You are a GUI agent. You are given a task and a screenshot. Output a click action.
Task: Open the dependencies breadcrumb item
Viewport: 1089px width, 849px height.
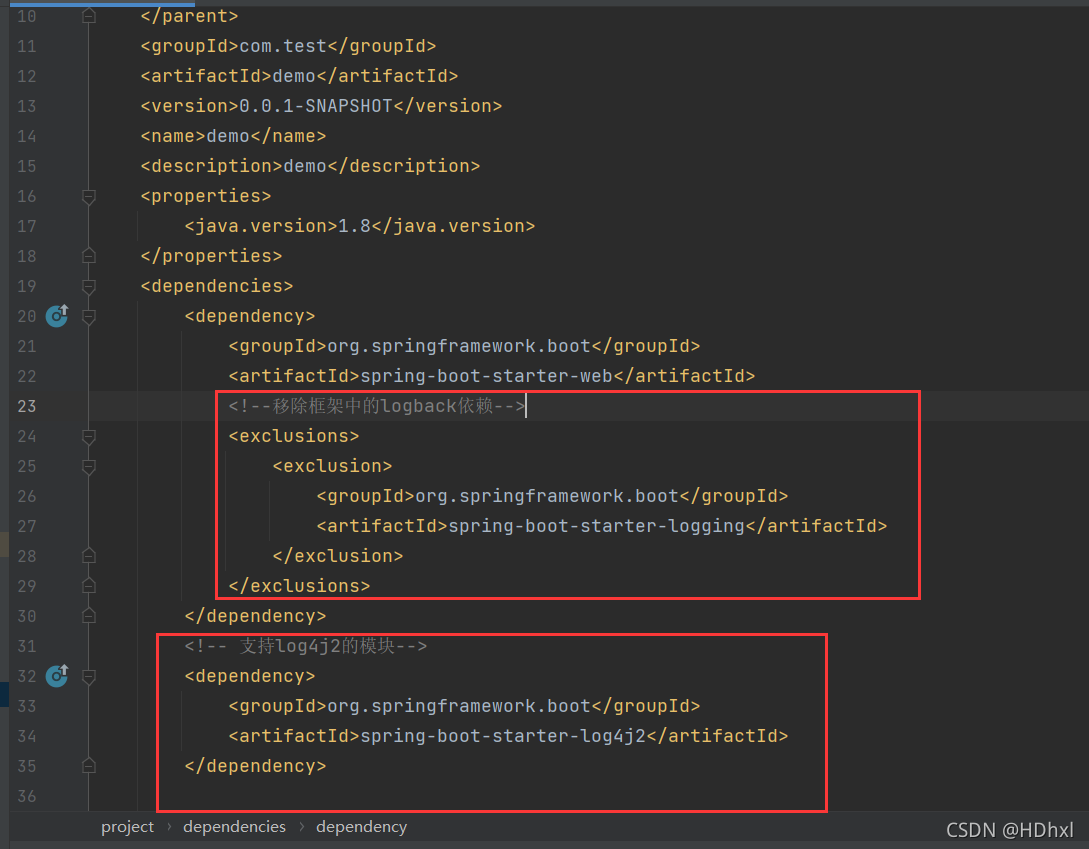[234, 827]
